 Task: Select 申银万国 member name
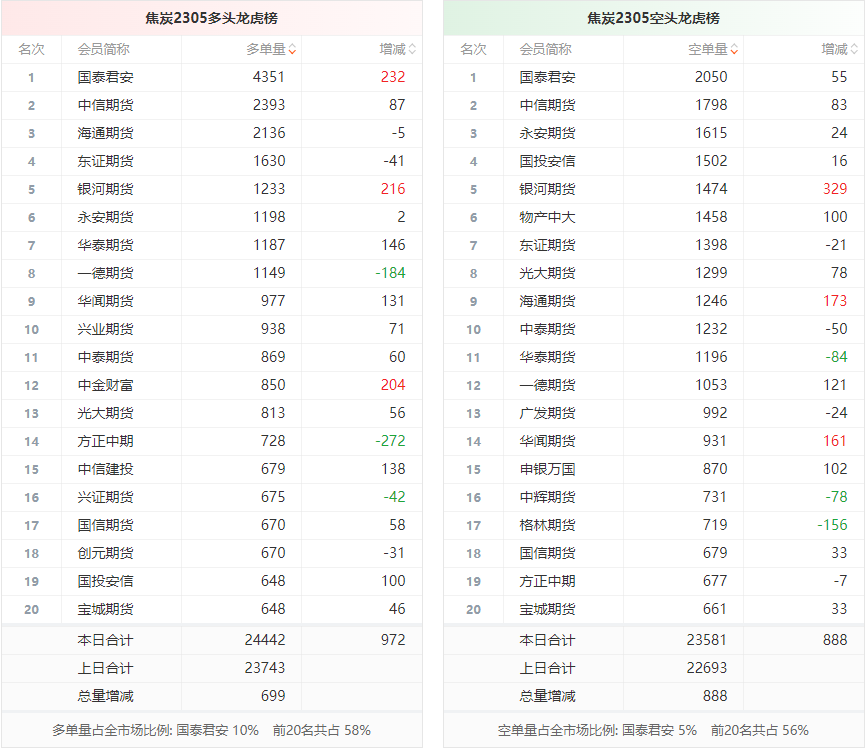[547, 469]
